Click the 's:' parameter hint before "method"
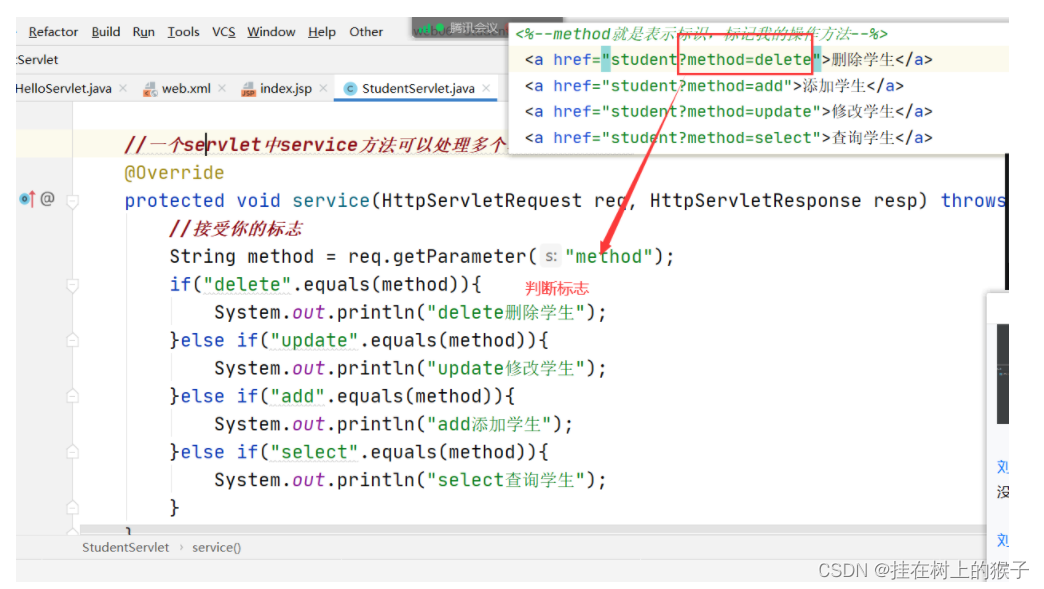The width and height of the screenshot is (1044, 589). click(551, 256)
